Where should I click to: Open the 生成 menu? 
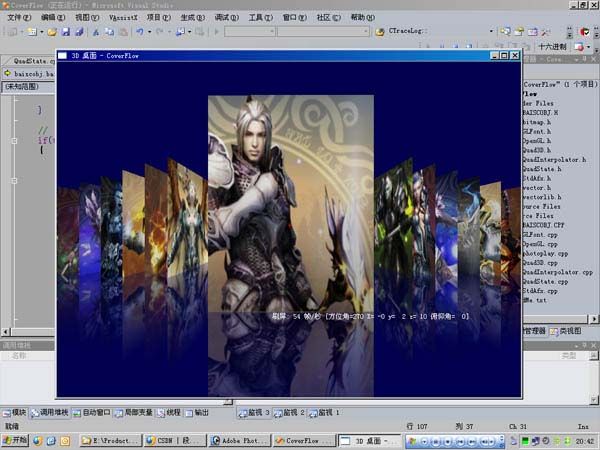click(192, 17)
